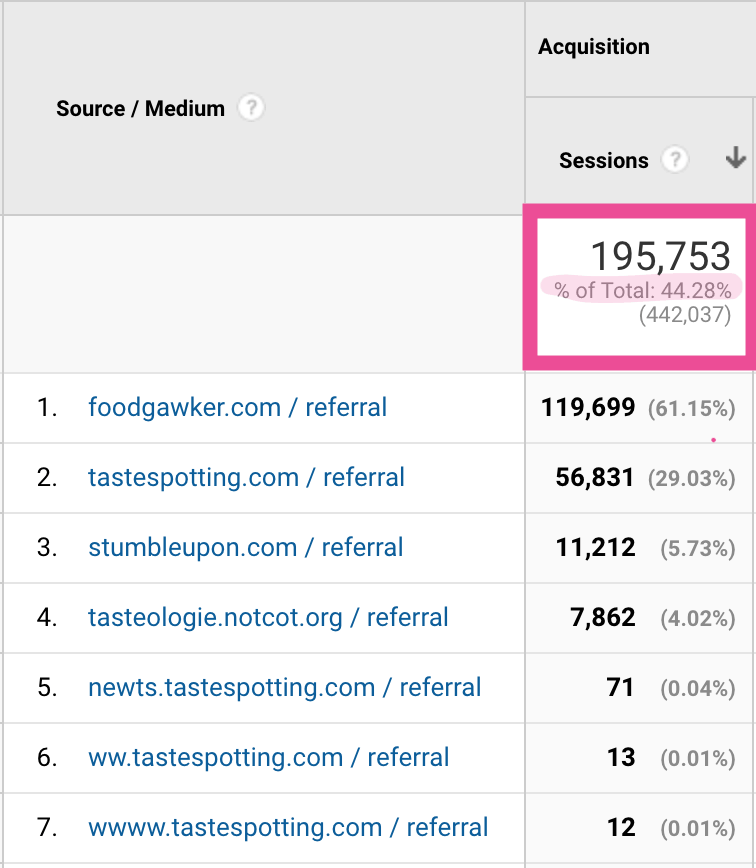Click the Sessions sort descending arrow

736,158
